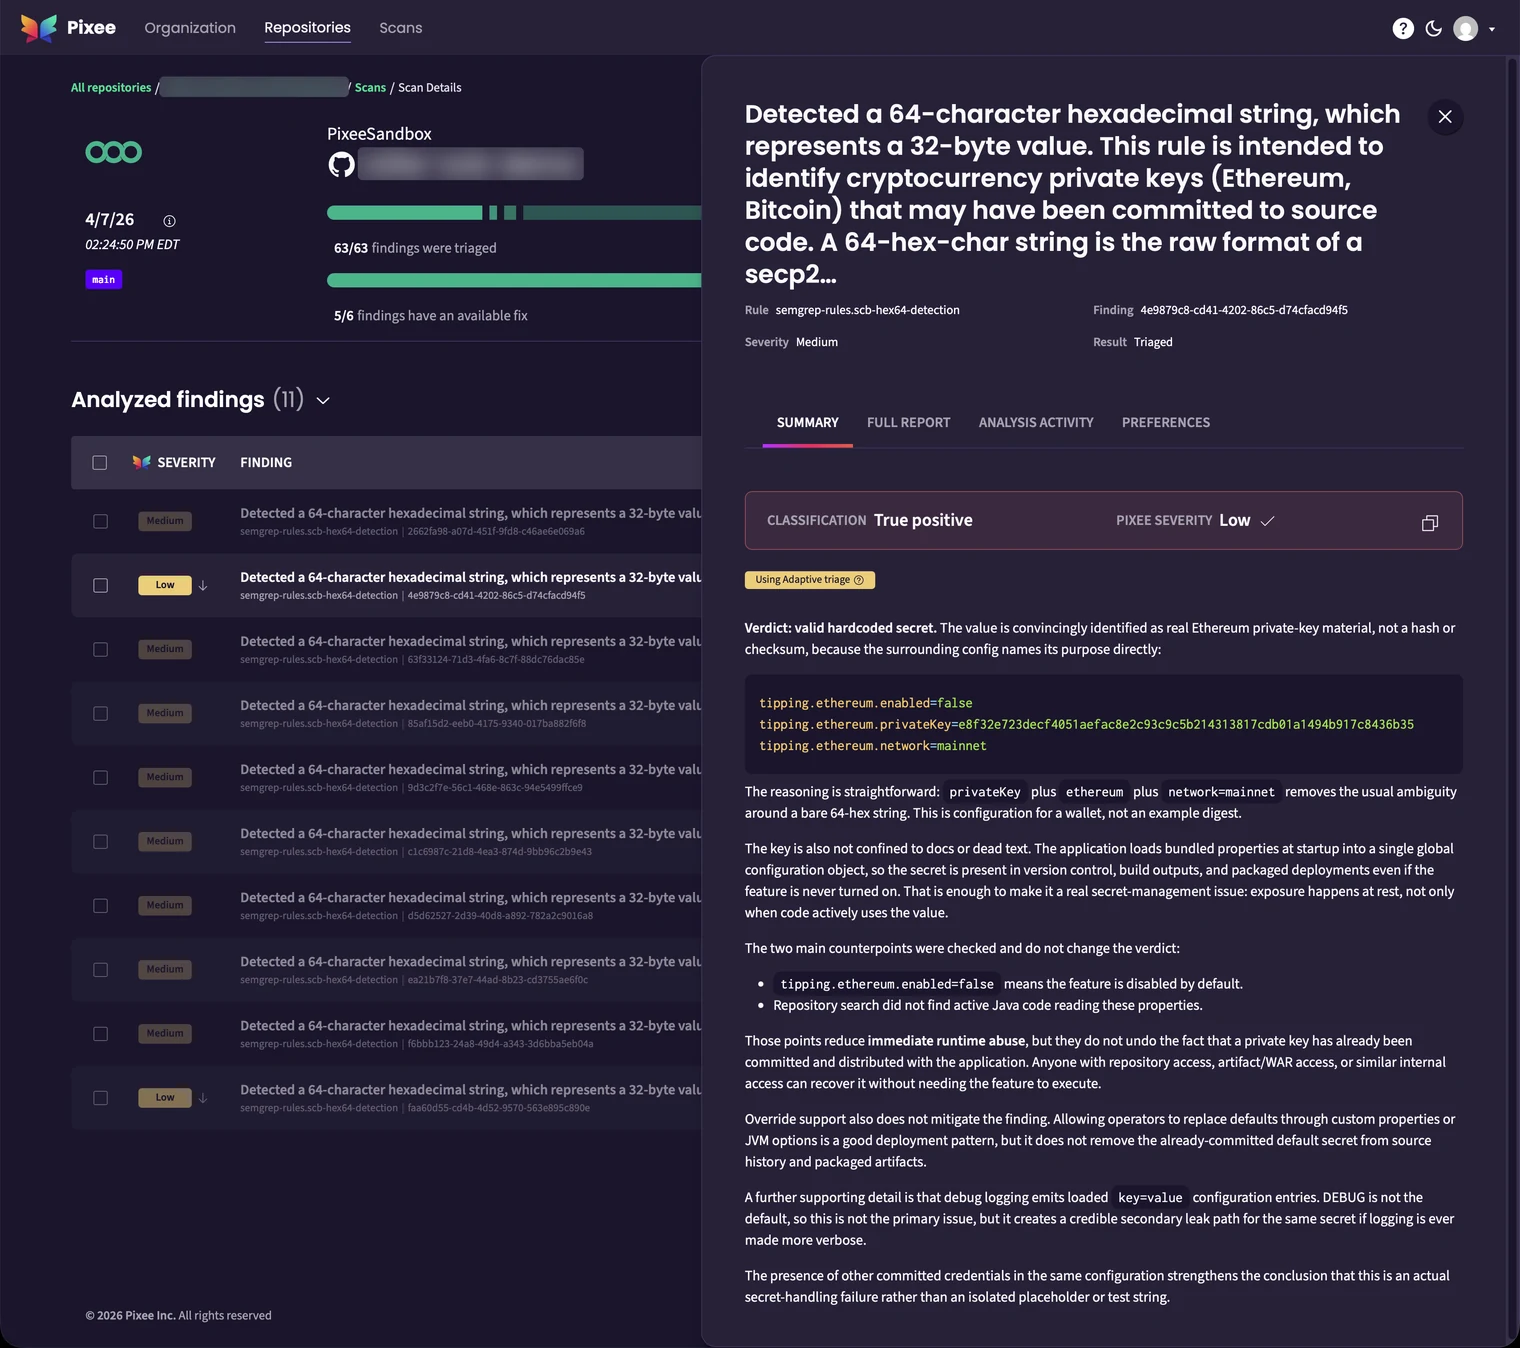This screenshot has width=1520, height=1348.
Task: Close the finding details panel
Action: tap(1445, 117)
